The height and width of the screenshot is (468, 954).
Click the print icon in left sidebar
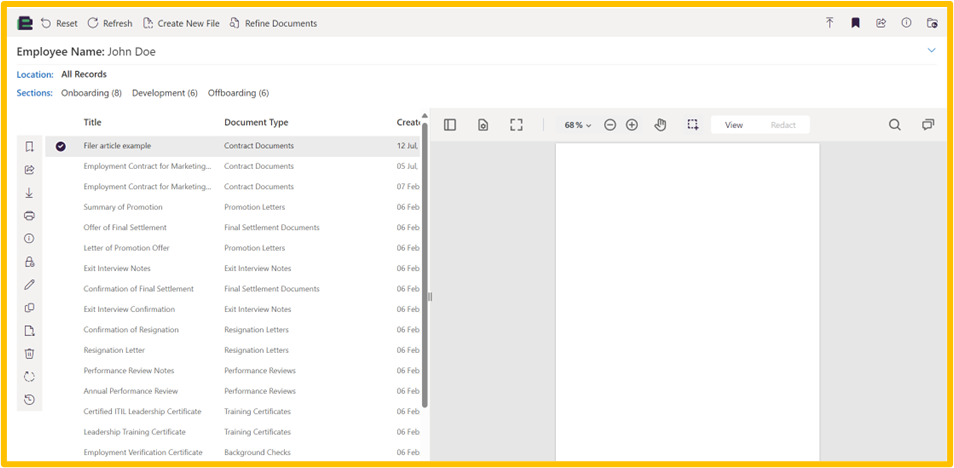coord(30,216)
